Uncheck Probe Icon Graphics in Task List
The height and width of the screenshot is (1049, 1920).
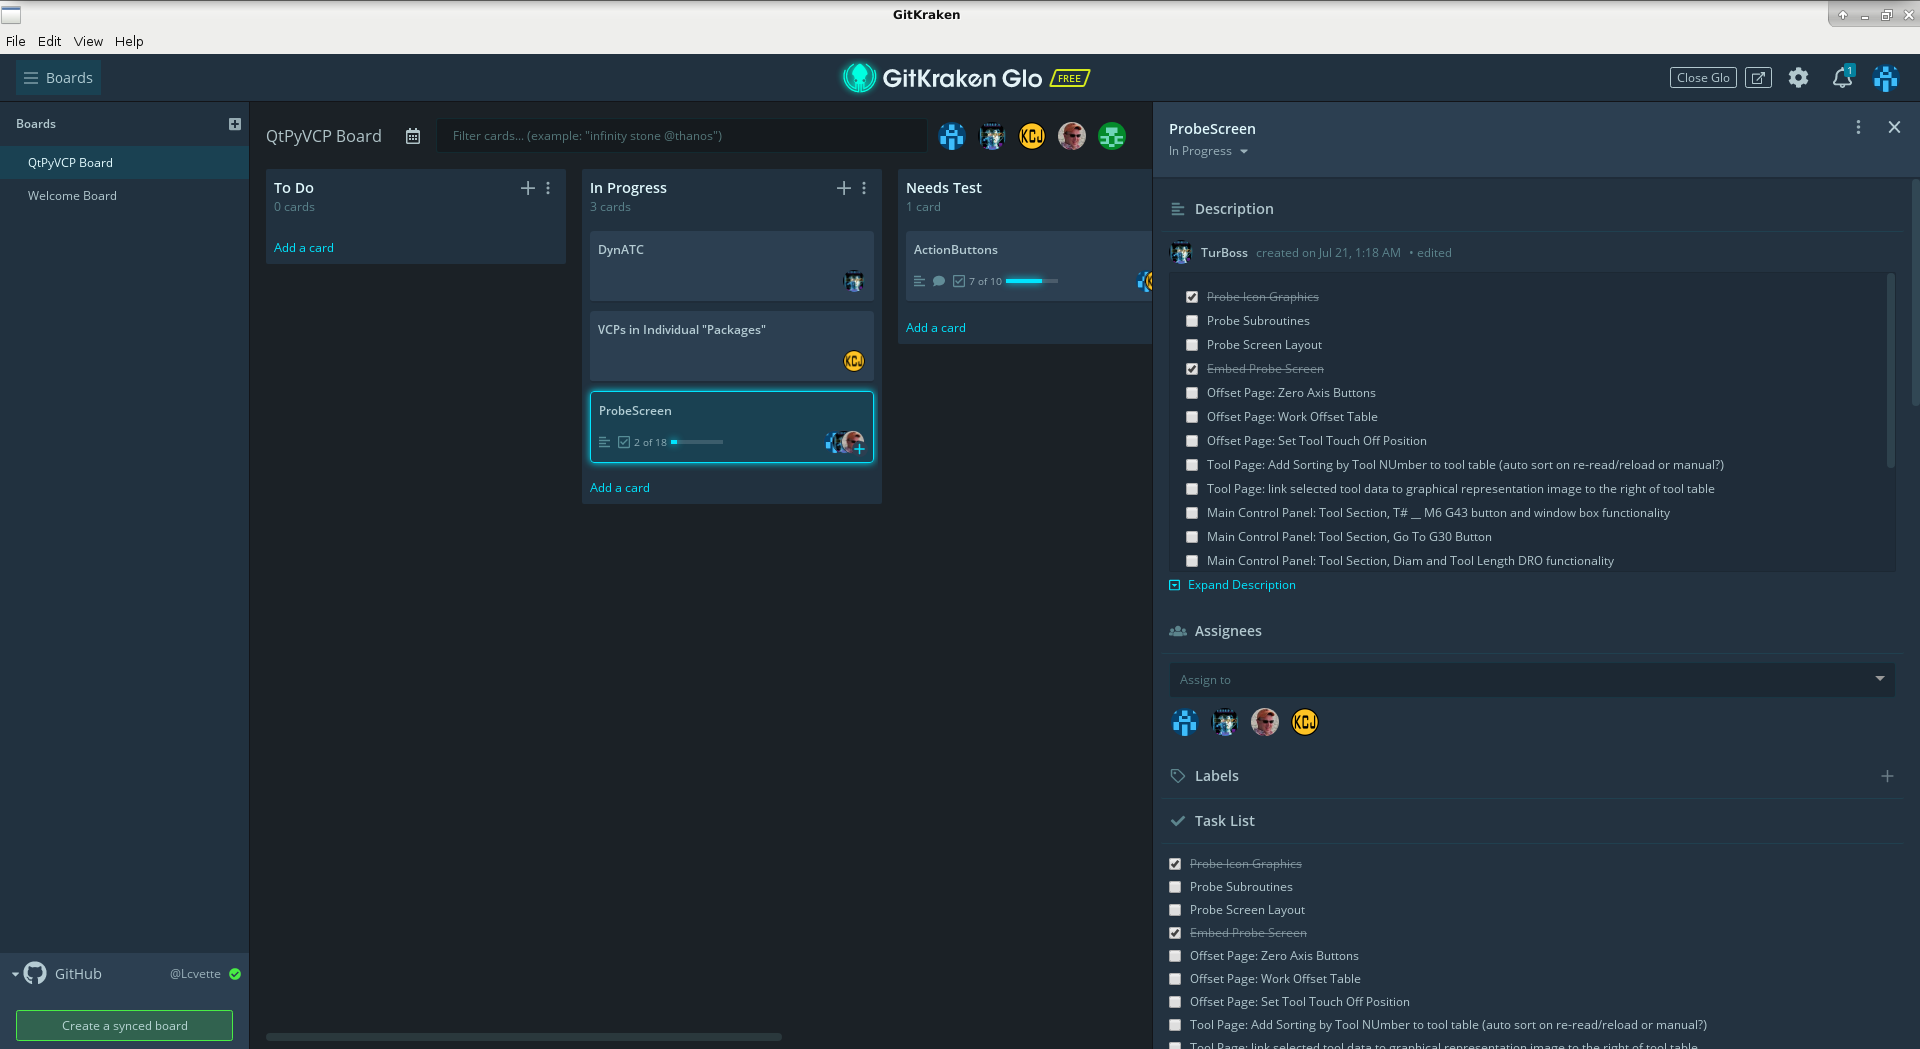[1175, 864]
